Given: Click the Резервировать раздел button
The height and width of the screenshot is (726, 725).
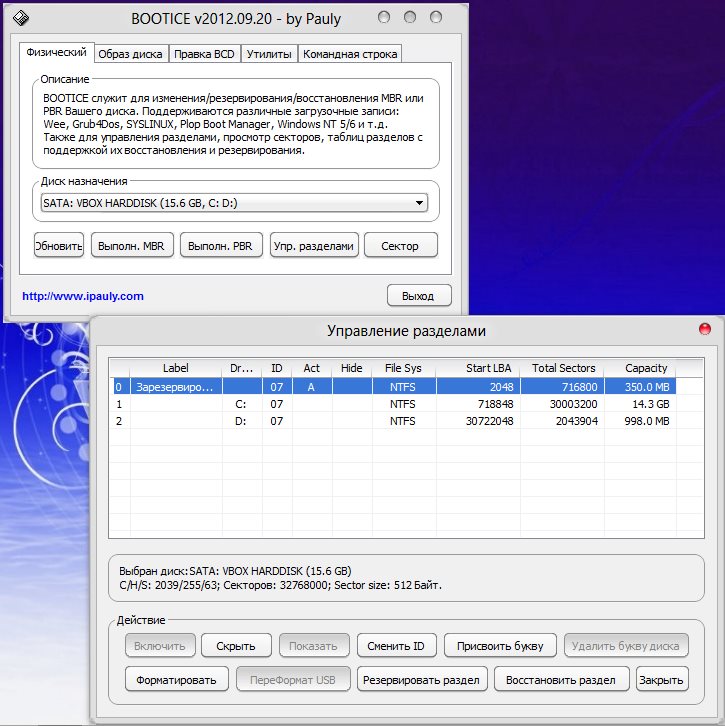Looking at the screenshot, I should [422, 680].
